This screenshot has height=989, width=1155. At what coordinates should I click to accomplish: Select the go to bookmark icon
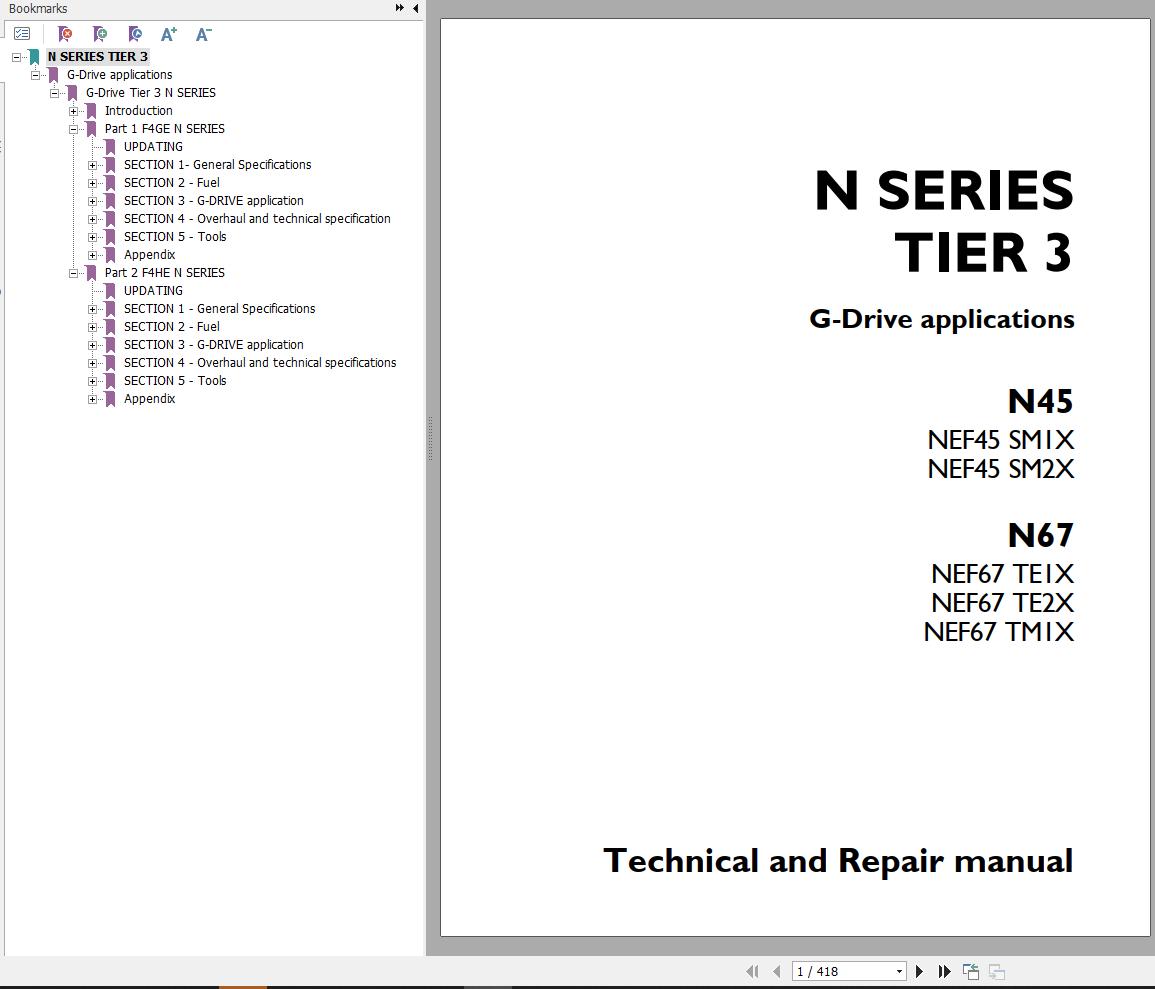134,34
